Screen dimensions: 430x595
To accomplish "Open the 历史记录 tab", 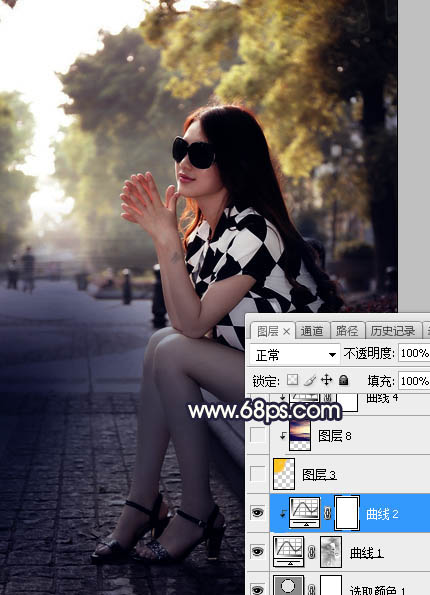I will pos(393,331).
